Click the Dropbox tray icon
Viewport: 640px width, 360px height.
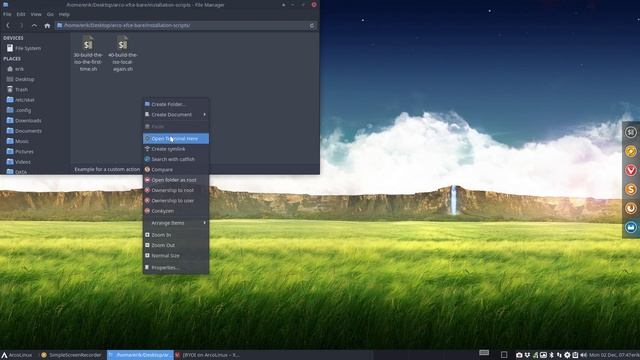pos(527,355)
